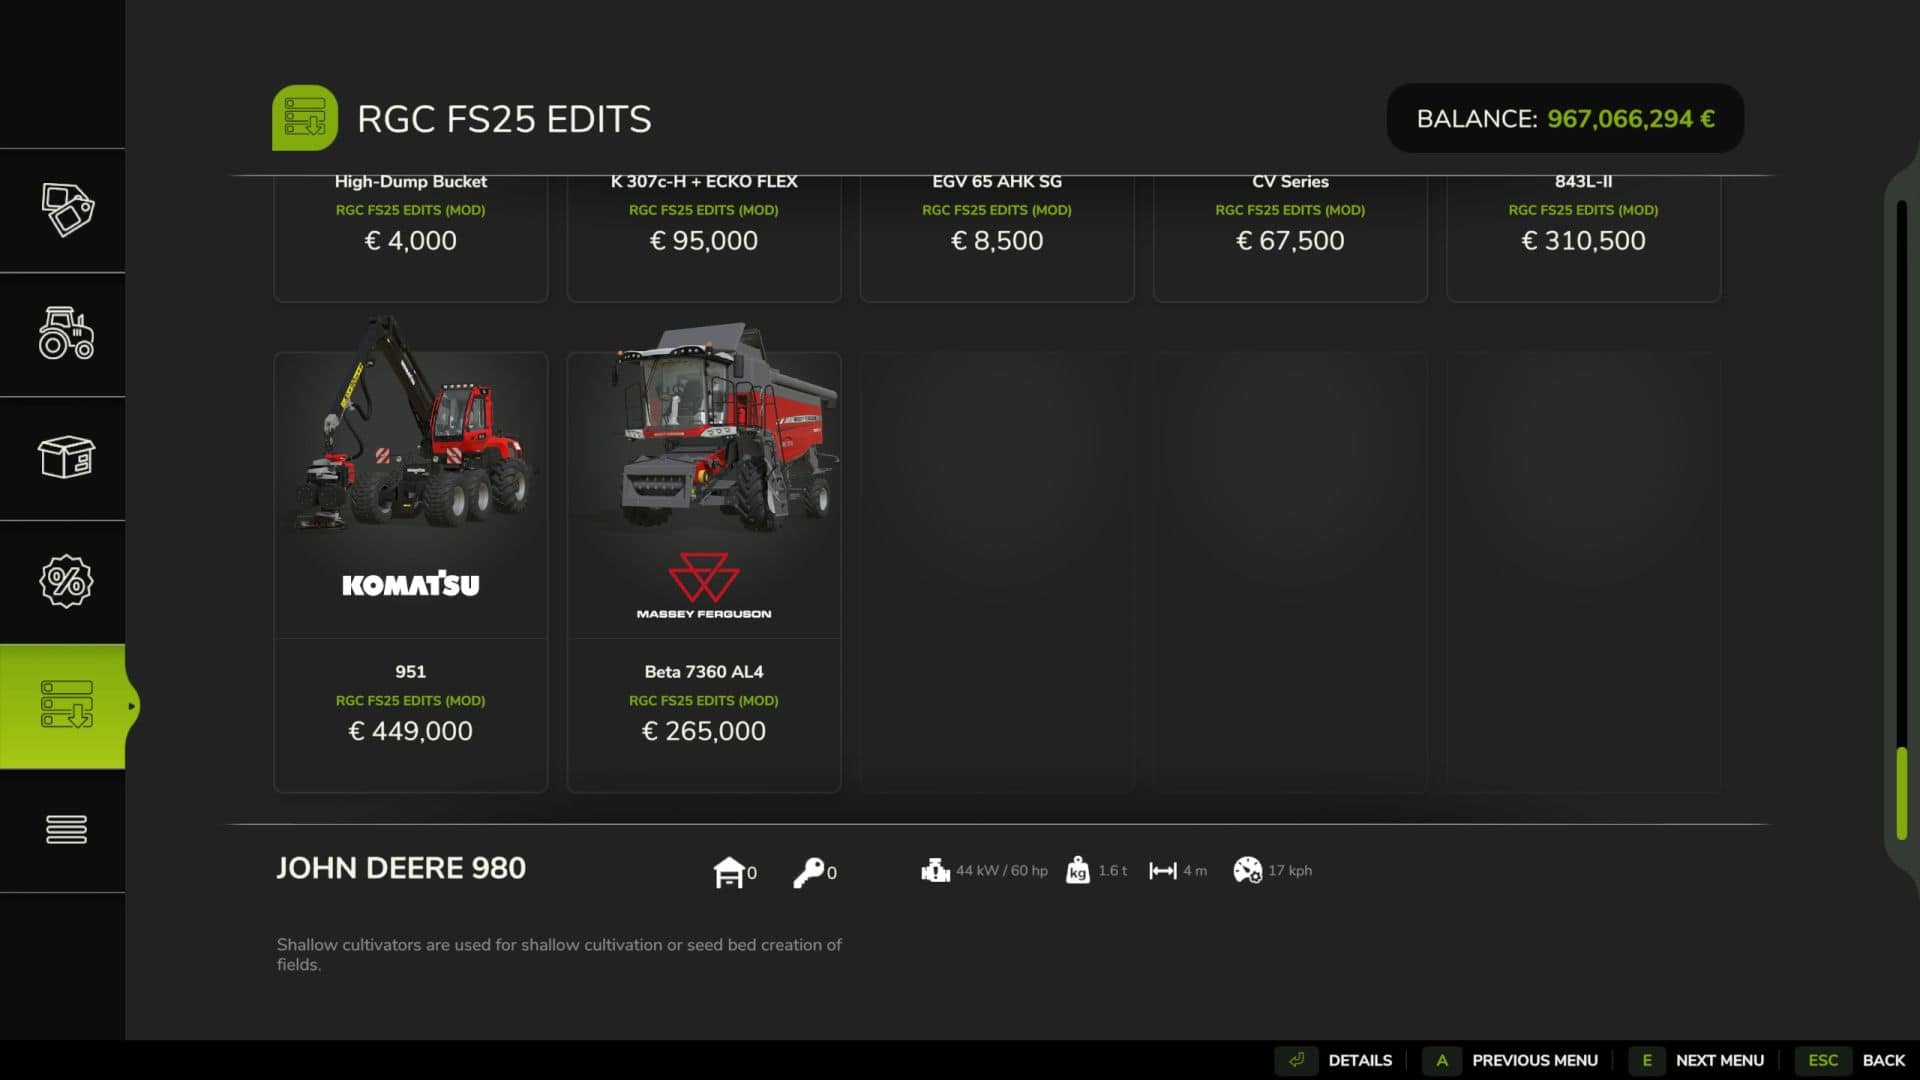
Task: Click the ESC BACK button
Action: [x=1851, y=1060]
